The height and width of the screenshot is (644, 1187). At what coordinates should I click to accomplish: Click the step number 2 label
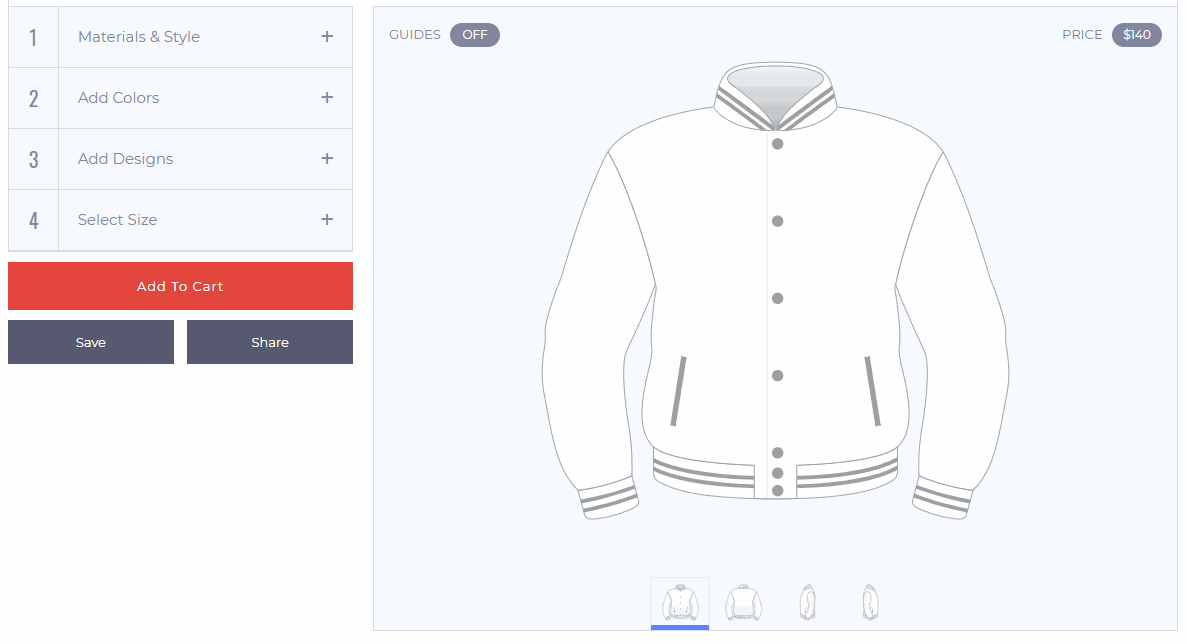coord(33,98)
